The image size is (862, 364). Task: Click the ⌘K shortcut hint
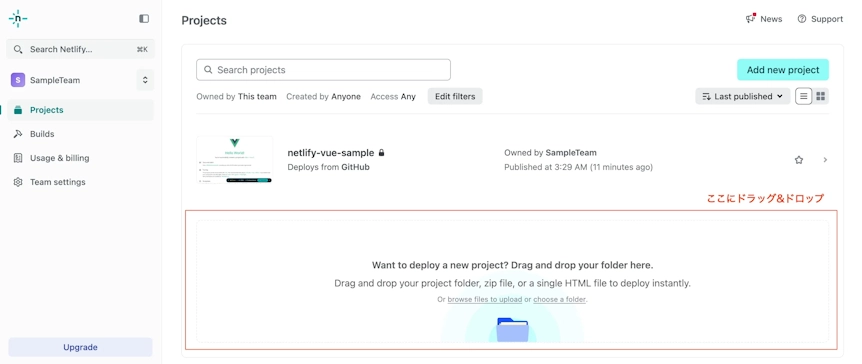142,49
